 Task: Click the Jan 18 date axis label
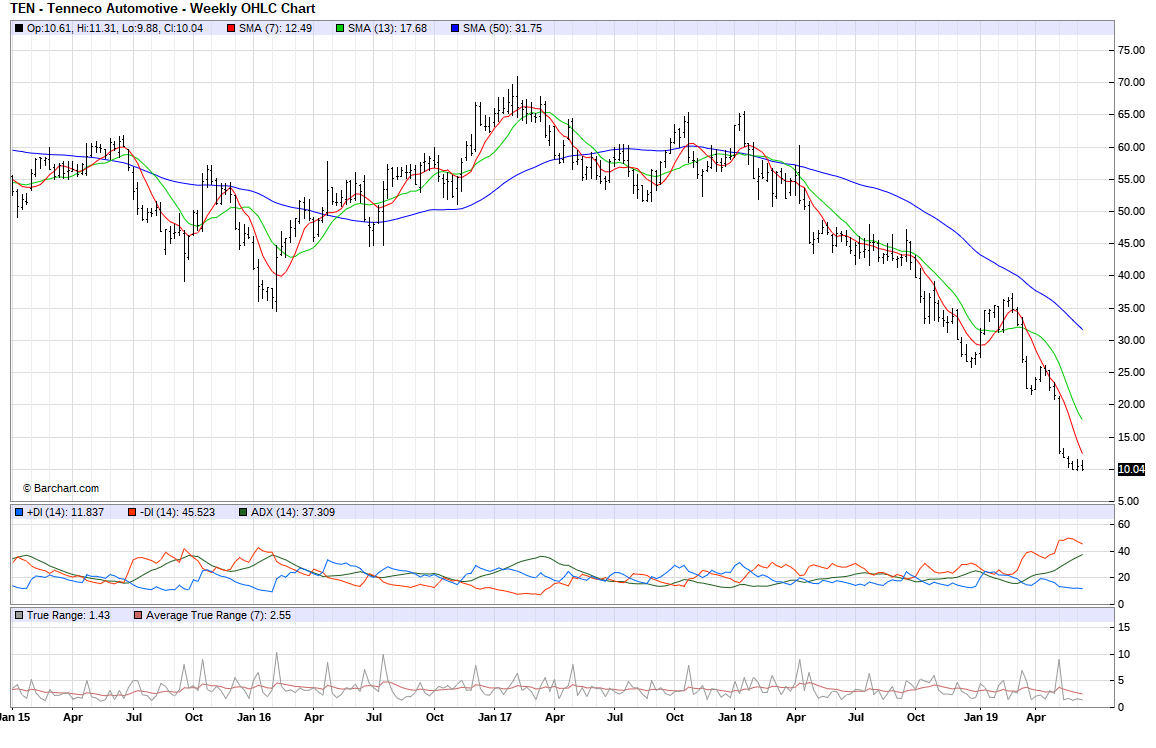(735, 717)
